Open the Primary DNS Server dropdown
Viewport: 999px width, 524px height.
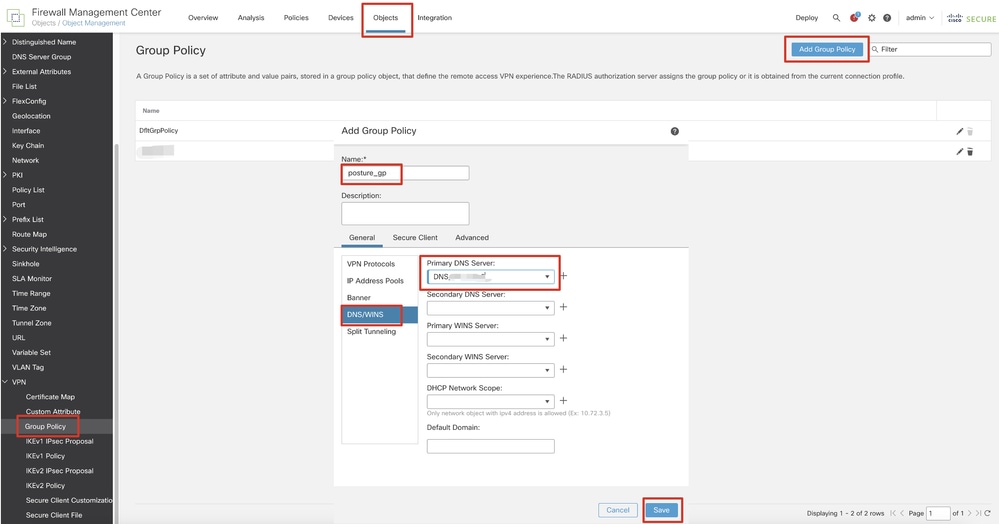point(491,277)
